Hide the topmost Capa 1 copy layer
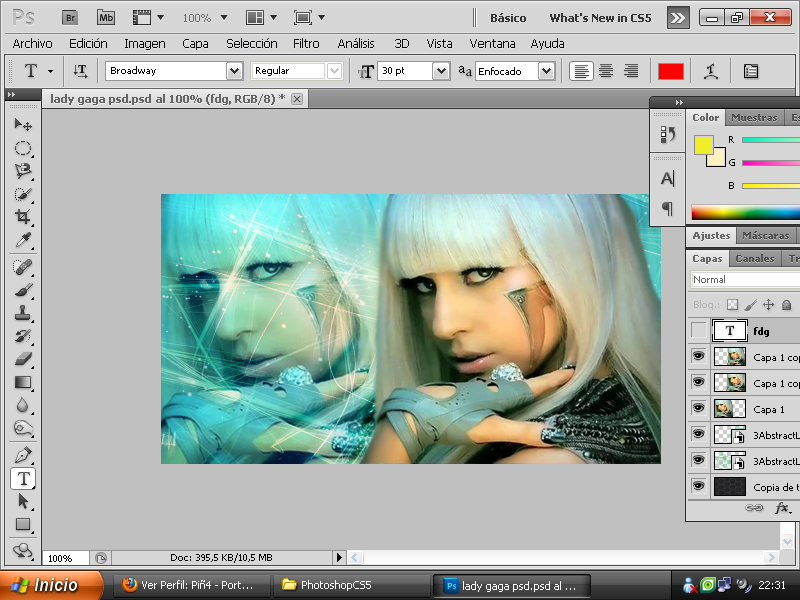 [698, 356]
